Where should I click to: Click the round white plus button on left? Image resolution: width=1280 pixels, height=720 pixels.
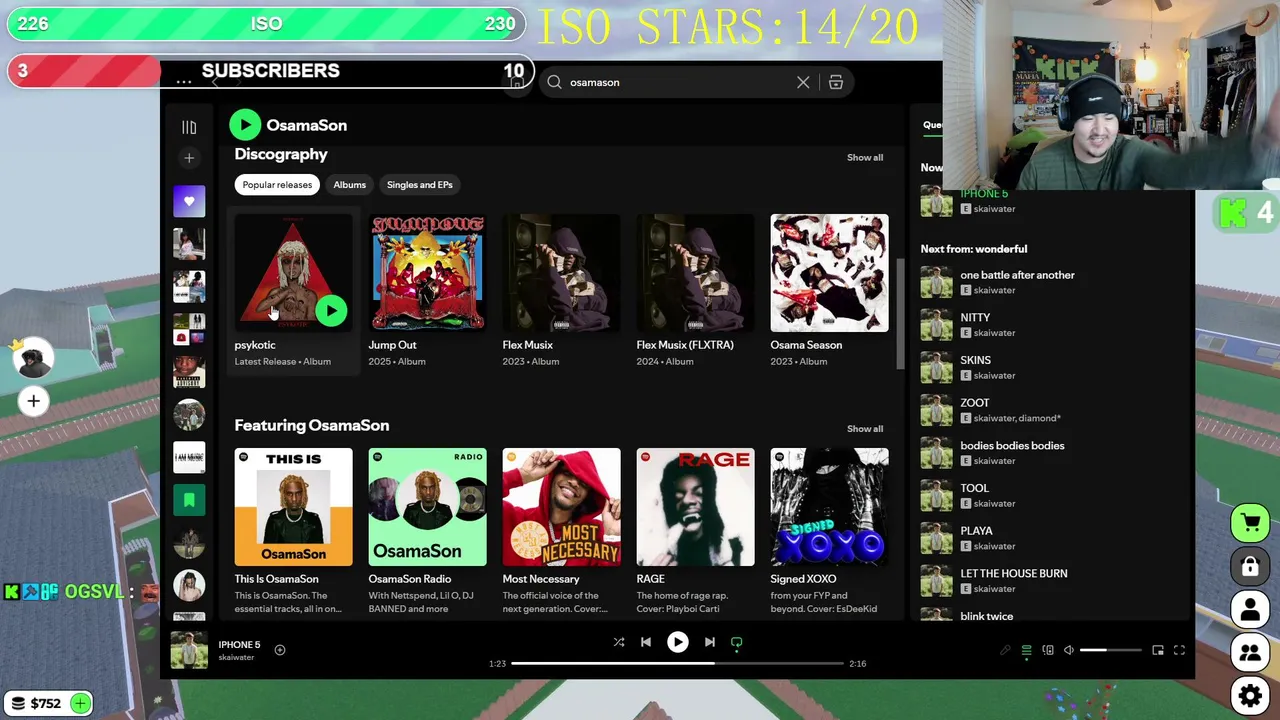pyautogui.click(x=33, y=401)
